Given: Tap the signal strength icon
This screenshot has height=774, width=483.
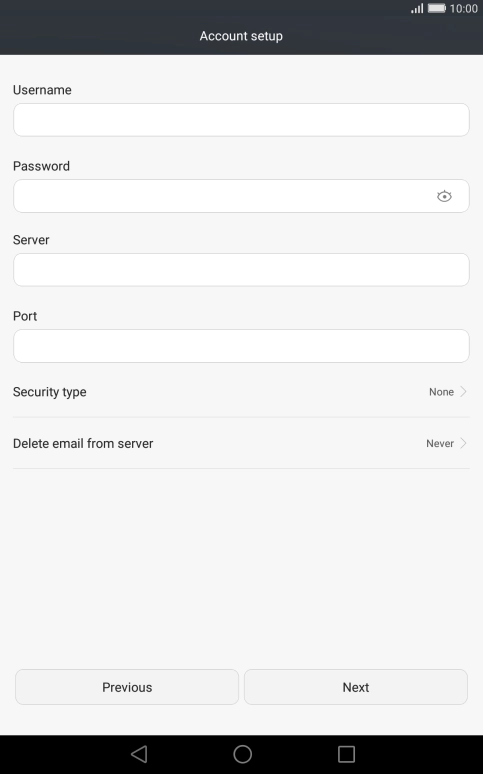Looking at the screenshot, I should pos(417,8).
